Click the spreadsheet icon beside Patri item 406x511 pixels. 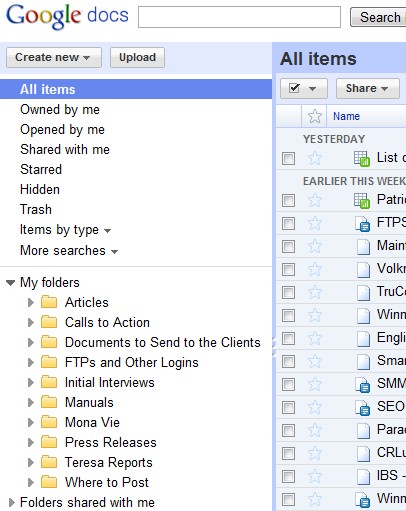[362, 201]
